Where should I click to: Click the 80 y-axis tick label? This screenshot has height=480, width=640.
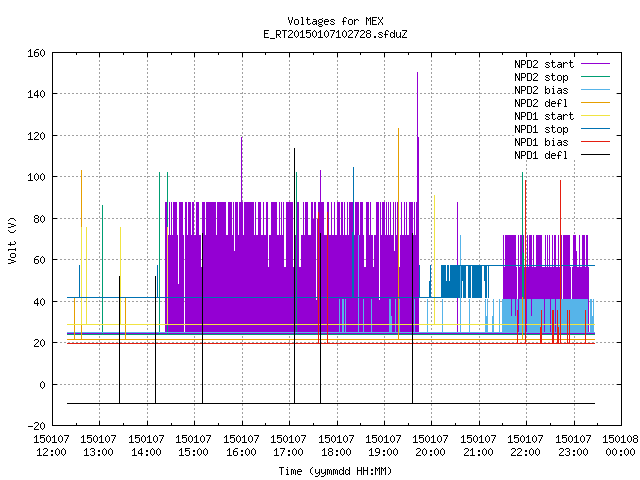coord(40,219)
